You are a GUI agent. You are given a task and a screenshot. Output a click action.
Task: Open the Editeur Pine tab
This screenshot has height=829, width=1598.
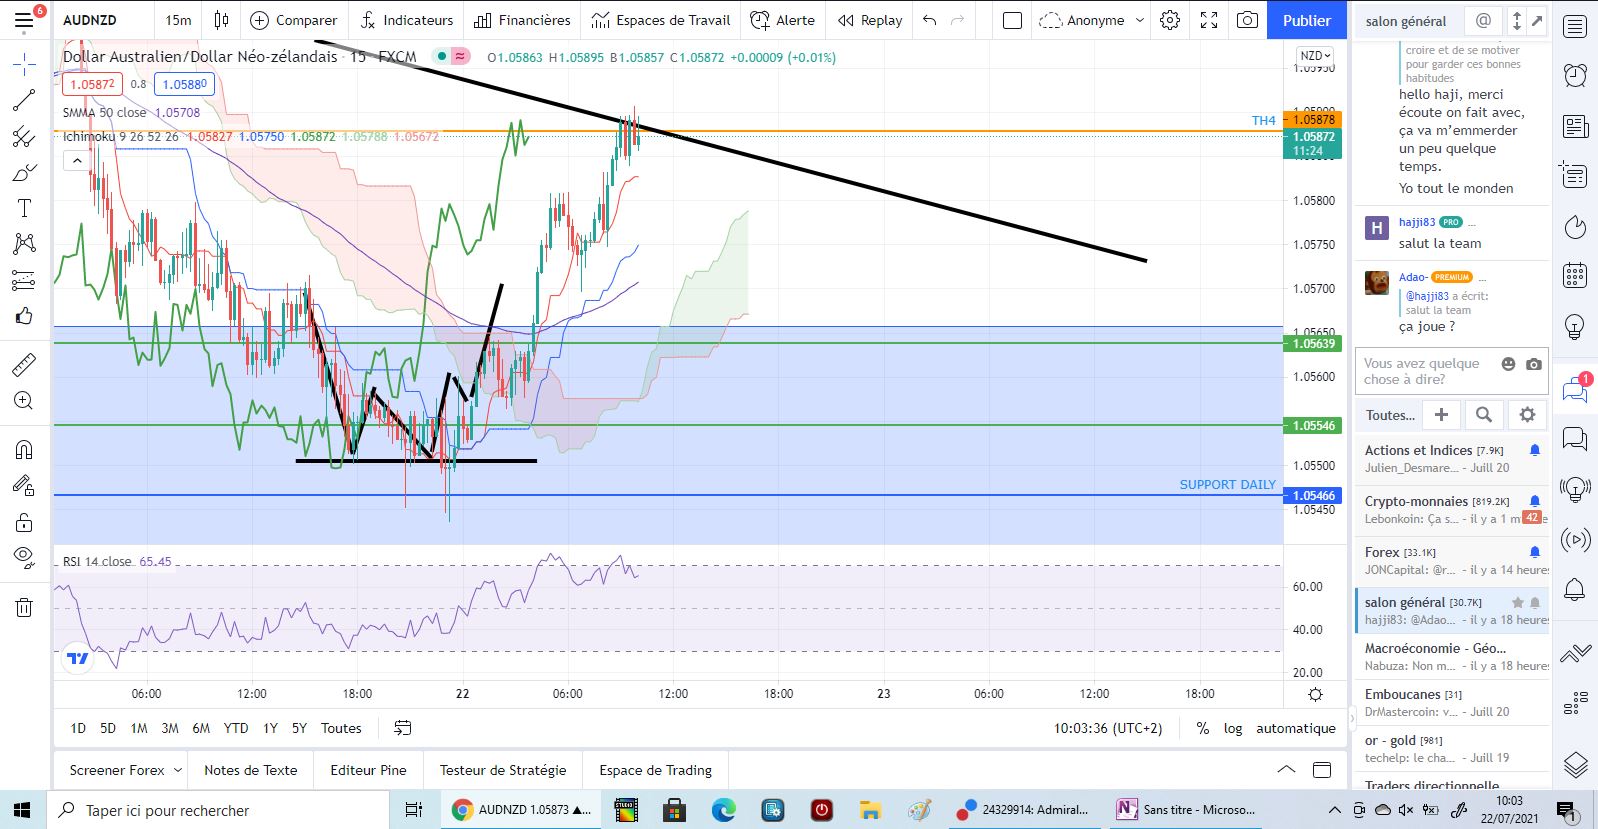click(368, 770)
